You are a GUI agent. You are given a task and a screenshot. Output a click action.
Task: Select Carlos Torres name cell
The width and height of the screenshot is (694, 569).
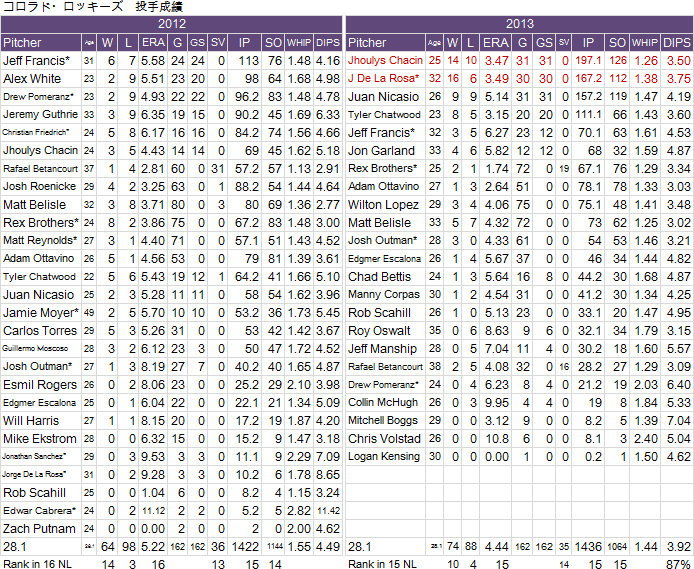(x=40, y=331)
